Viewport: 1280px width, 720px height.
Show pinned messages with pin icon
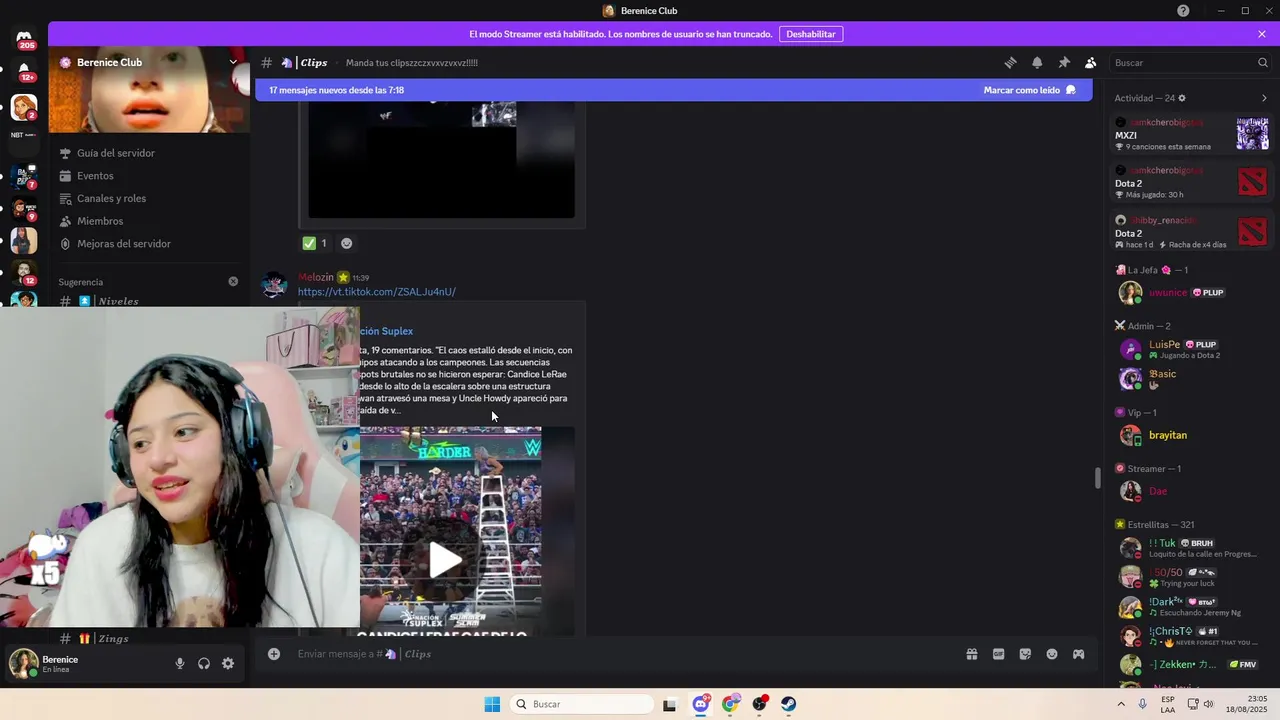coord(1064,62)
